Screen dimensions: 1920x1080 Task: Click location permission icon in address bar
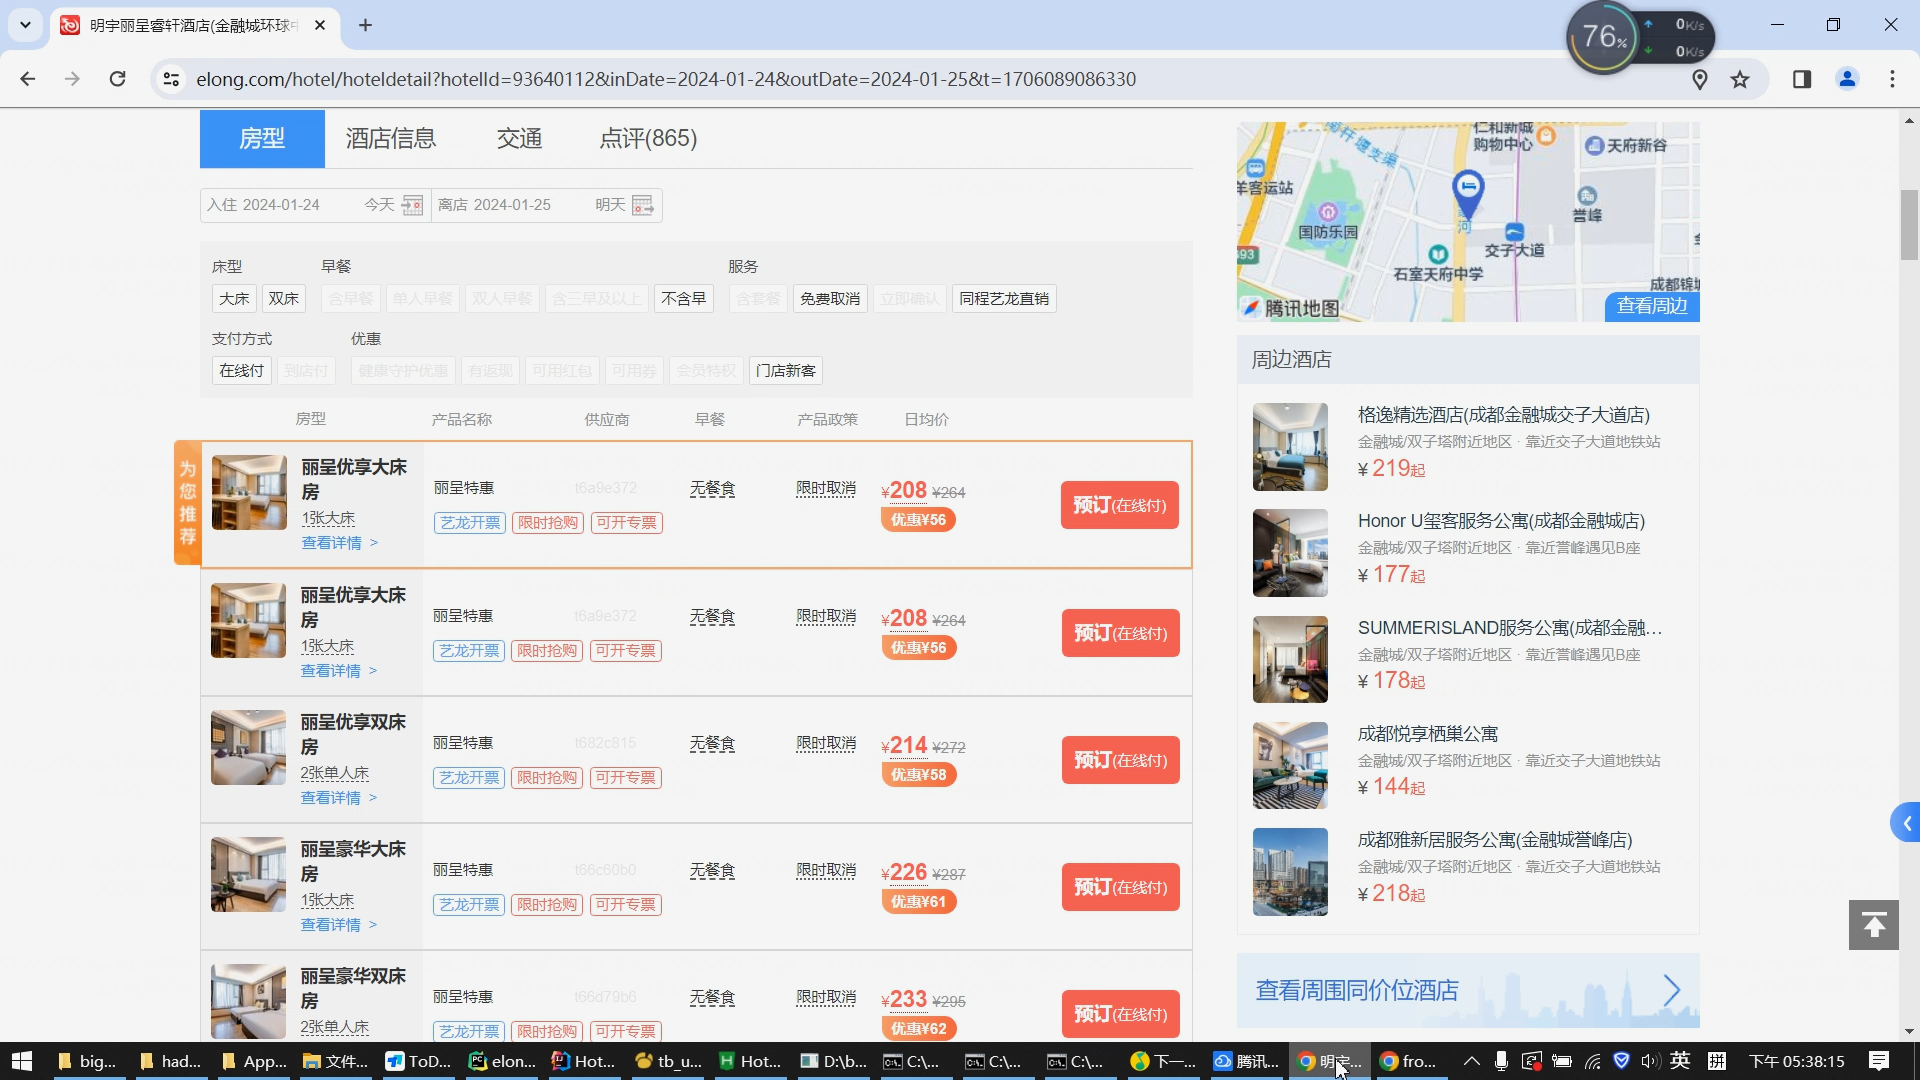(1699, 79)
